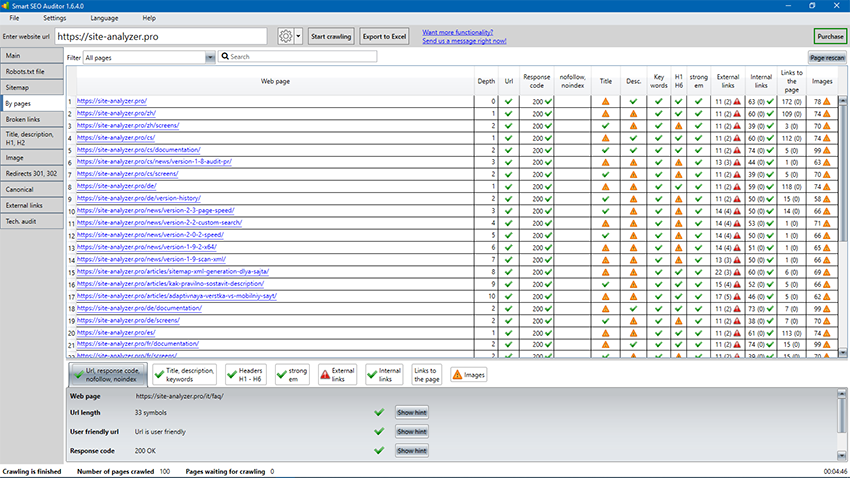
Task: Click Title warning icon in row 1
Action: (606, 101)
